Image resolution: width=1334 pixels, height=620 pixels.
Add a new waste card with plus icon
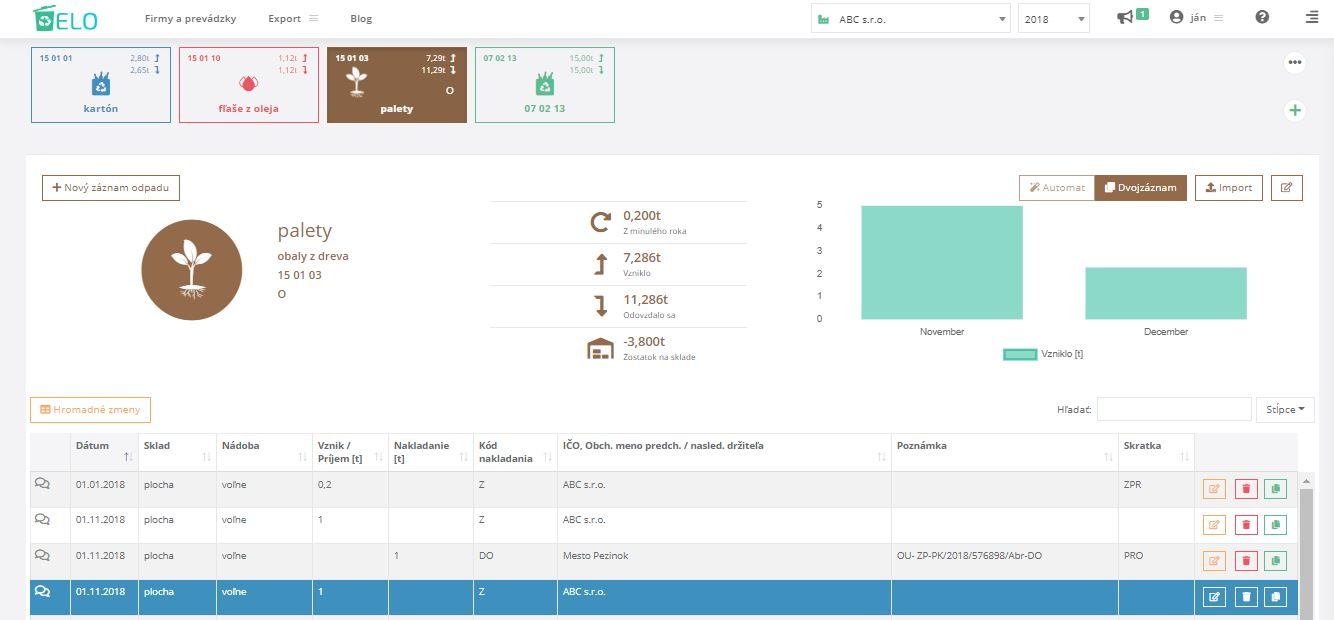point(1295,110)
